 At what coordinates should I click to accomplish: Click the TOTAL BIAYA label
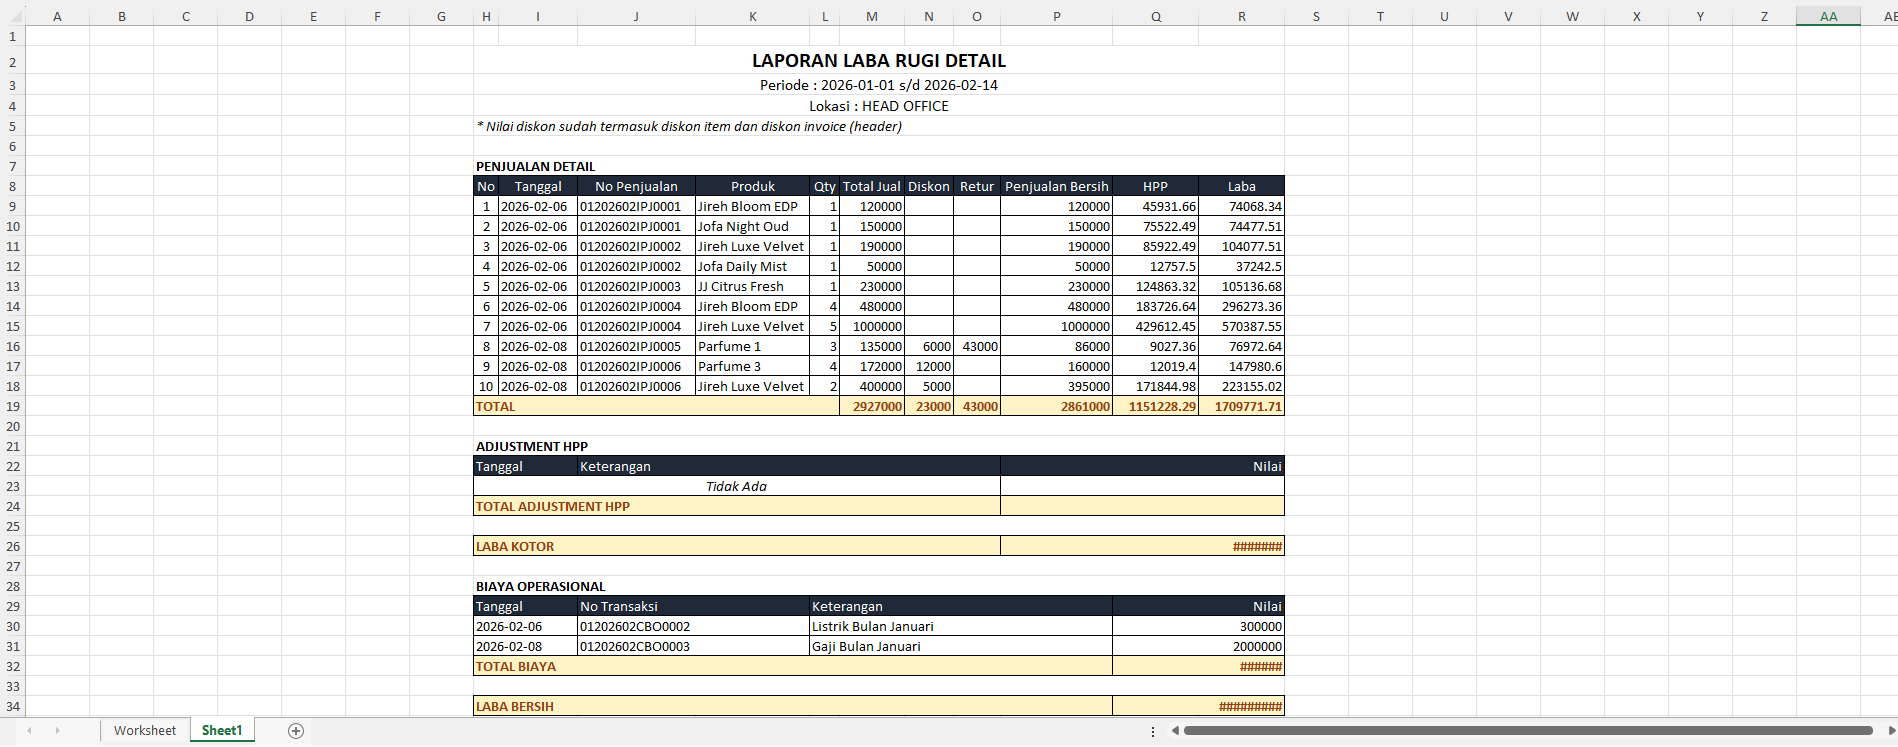point(516,666)
